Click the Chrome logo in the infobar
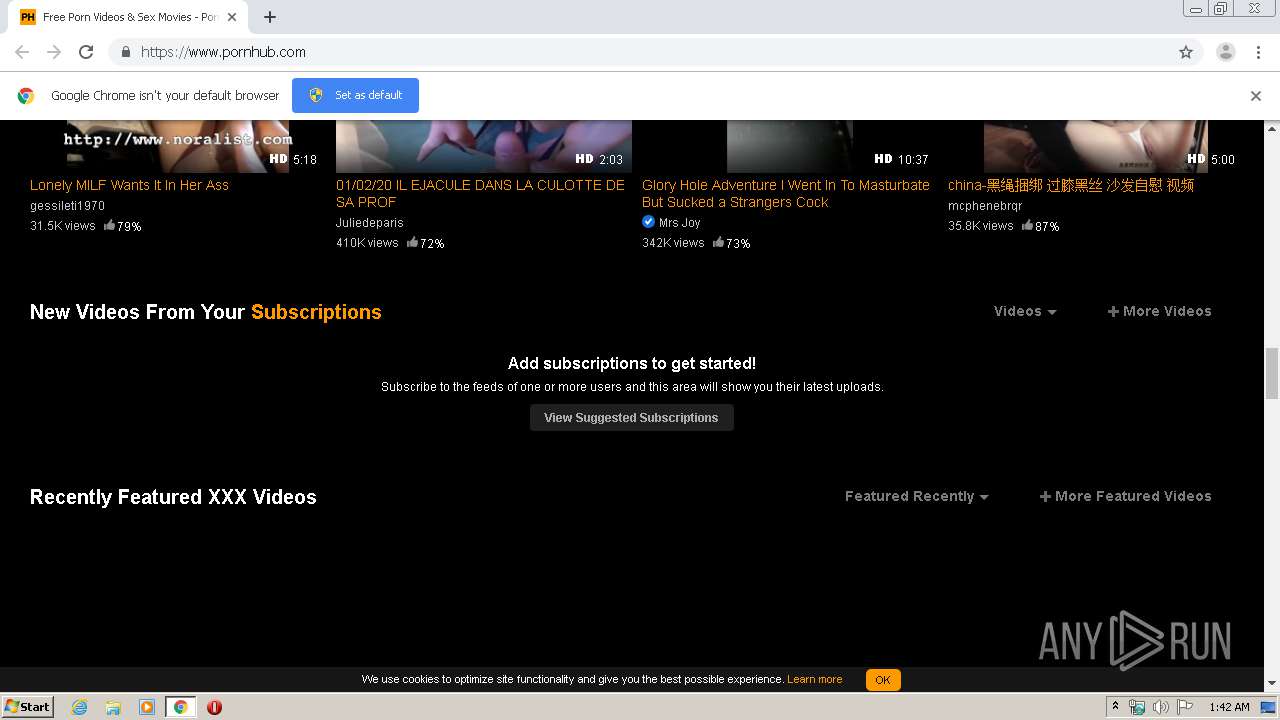 26,96
